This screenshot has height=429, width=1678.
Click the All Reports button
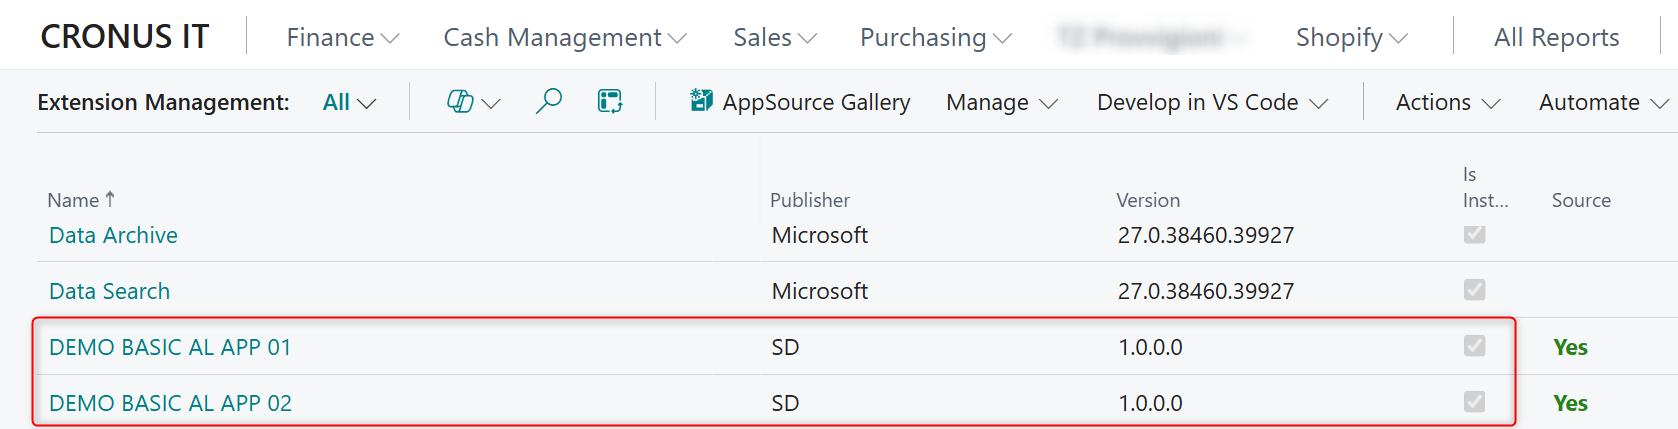[1556, 38]
